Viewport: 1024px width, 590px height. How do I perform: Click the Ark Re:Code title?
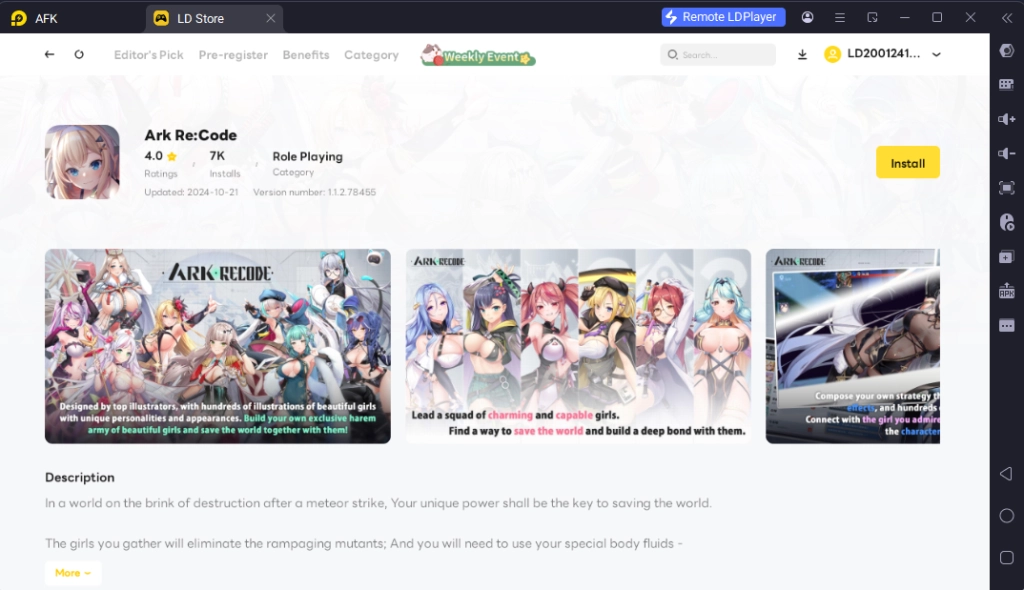(x=190, y=135)
